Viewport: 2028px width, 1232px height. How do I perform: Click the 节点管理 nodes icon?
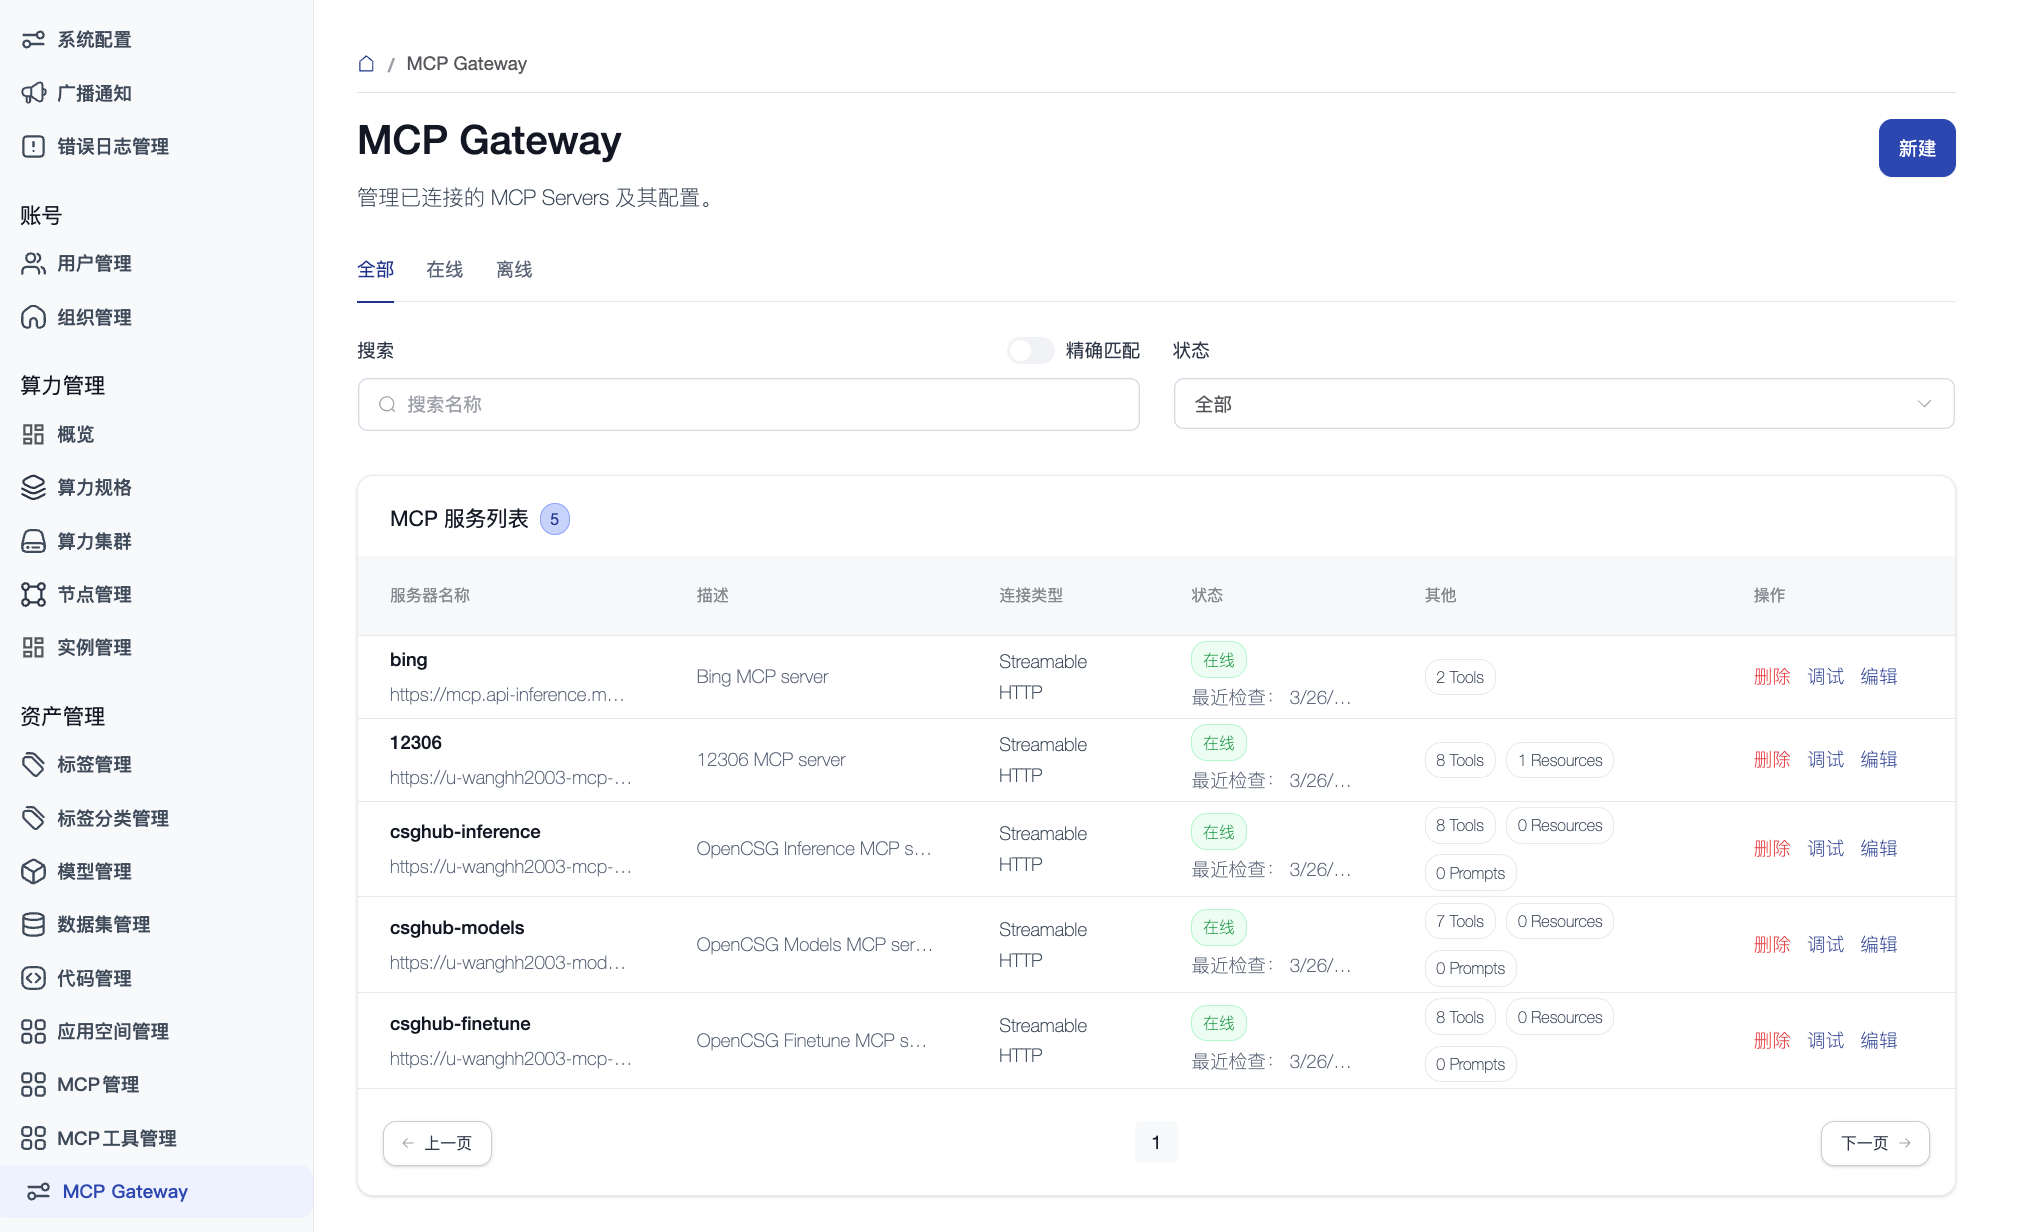33,594
